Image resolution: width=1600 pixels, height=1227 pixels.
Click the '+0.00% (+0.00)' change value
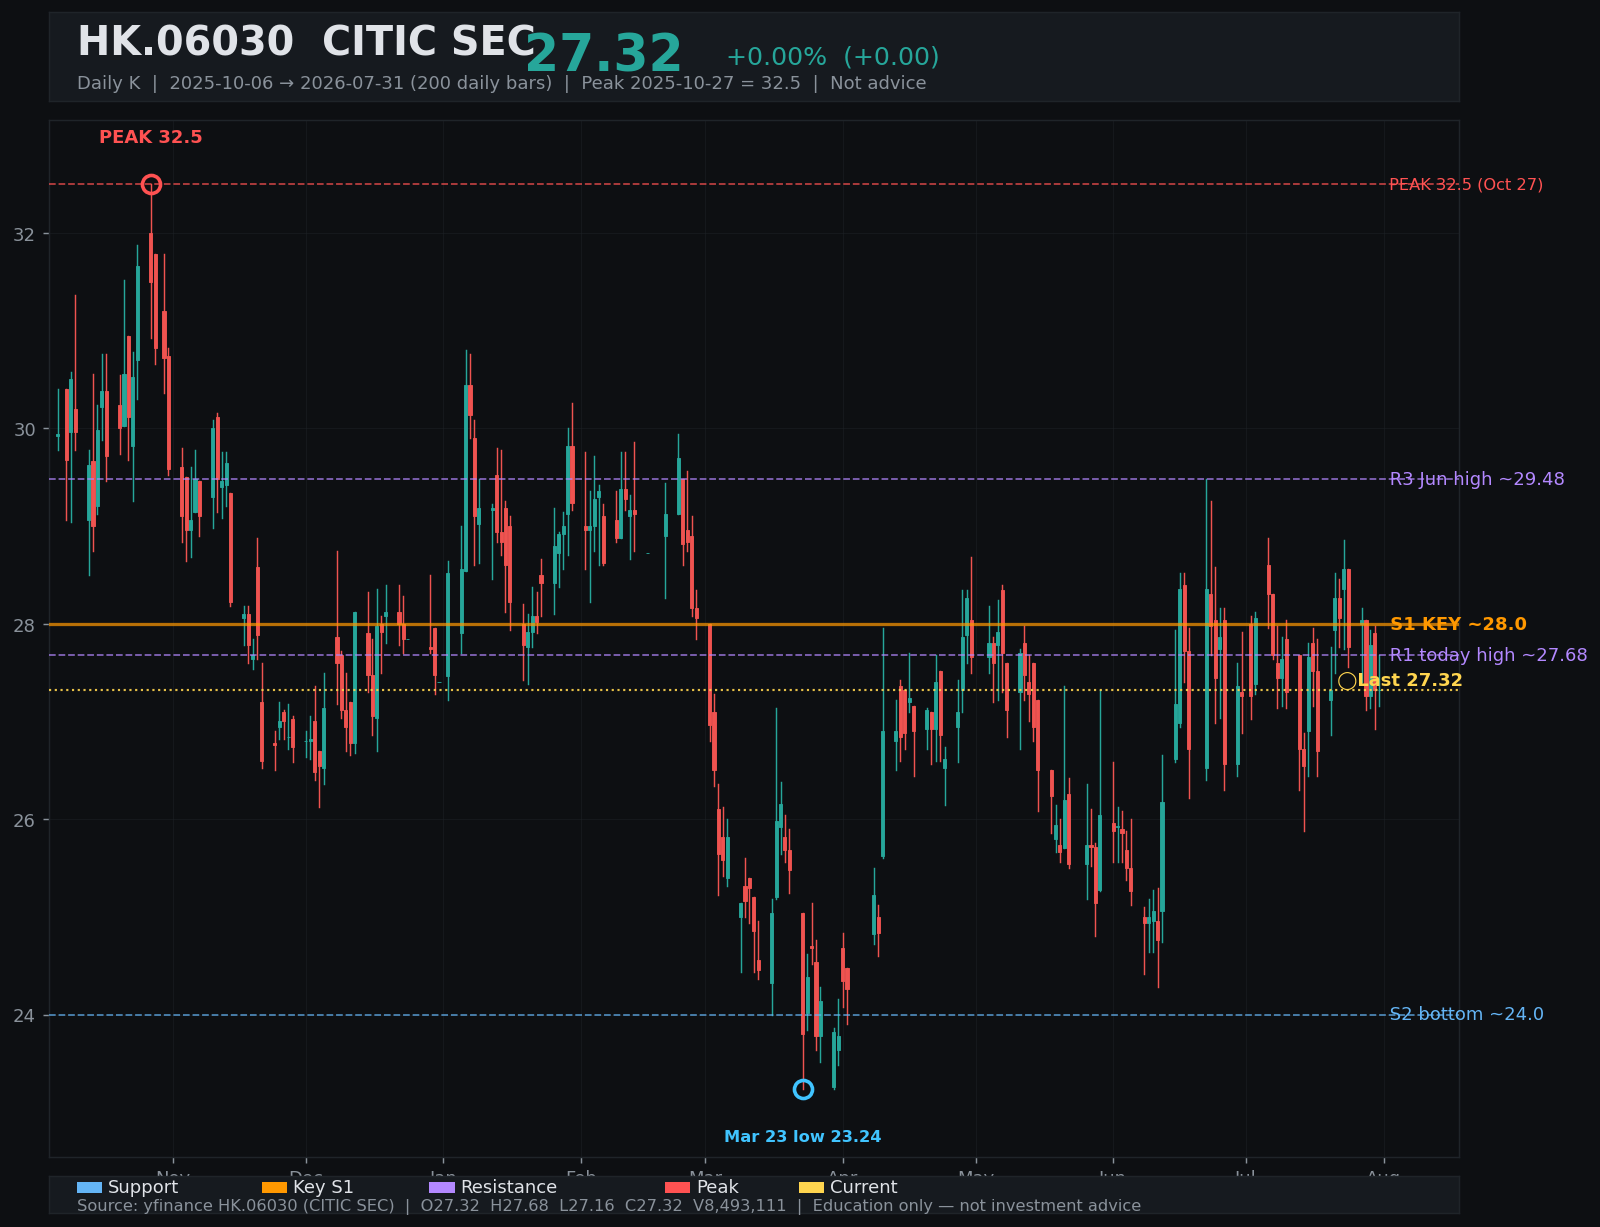[832, 57]
